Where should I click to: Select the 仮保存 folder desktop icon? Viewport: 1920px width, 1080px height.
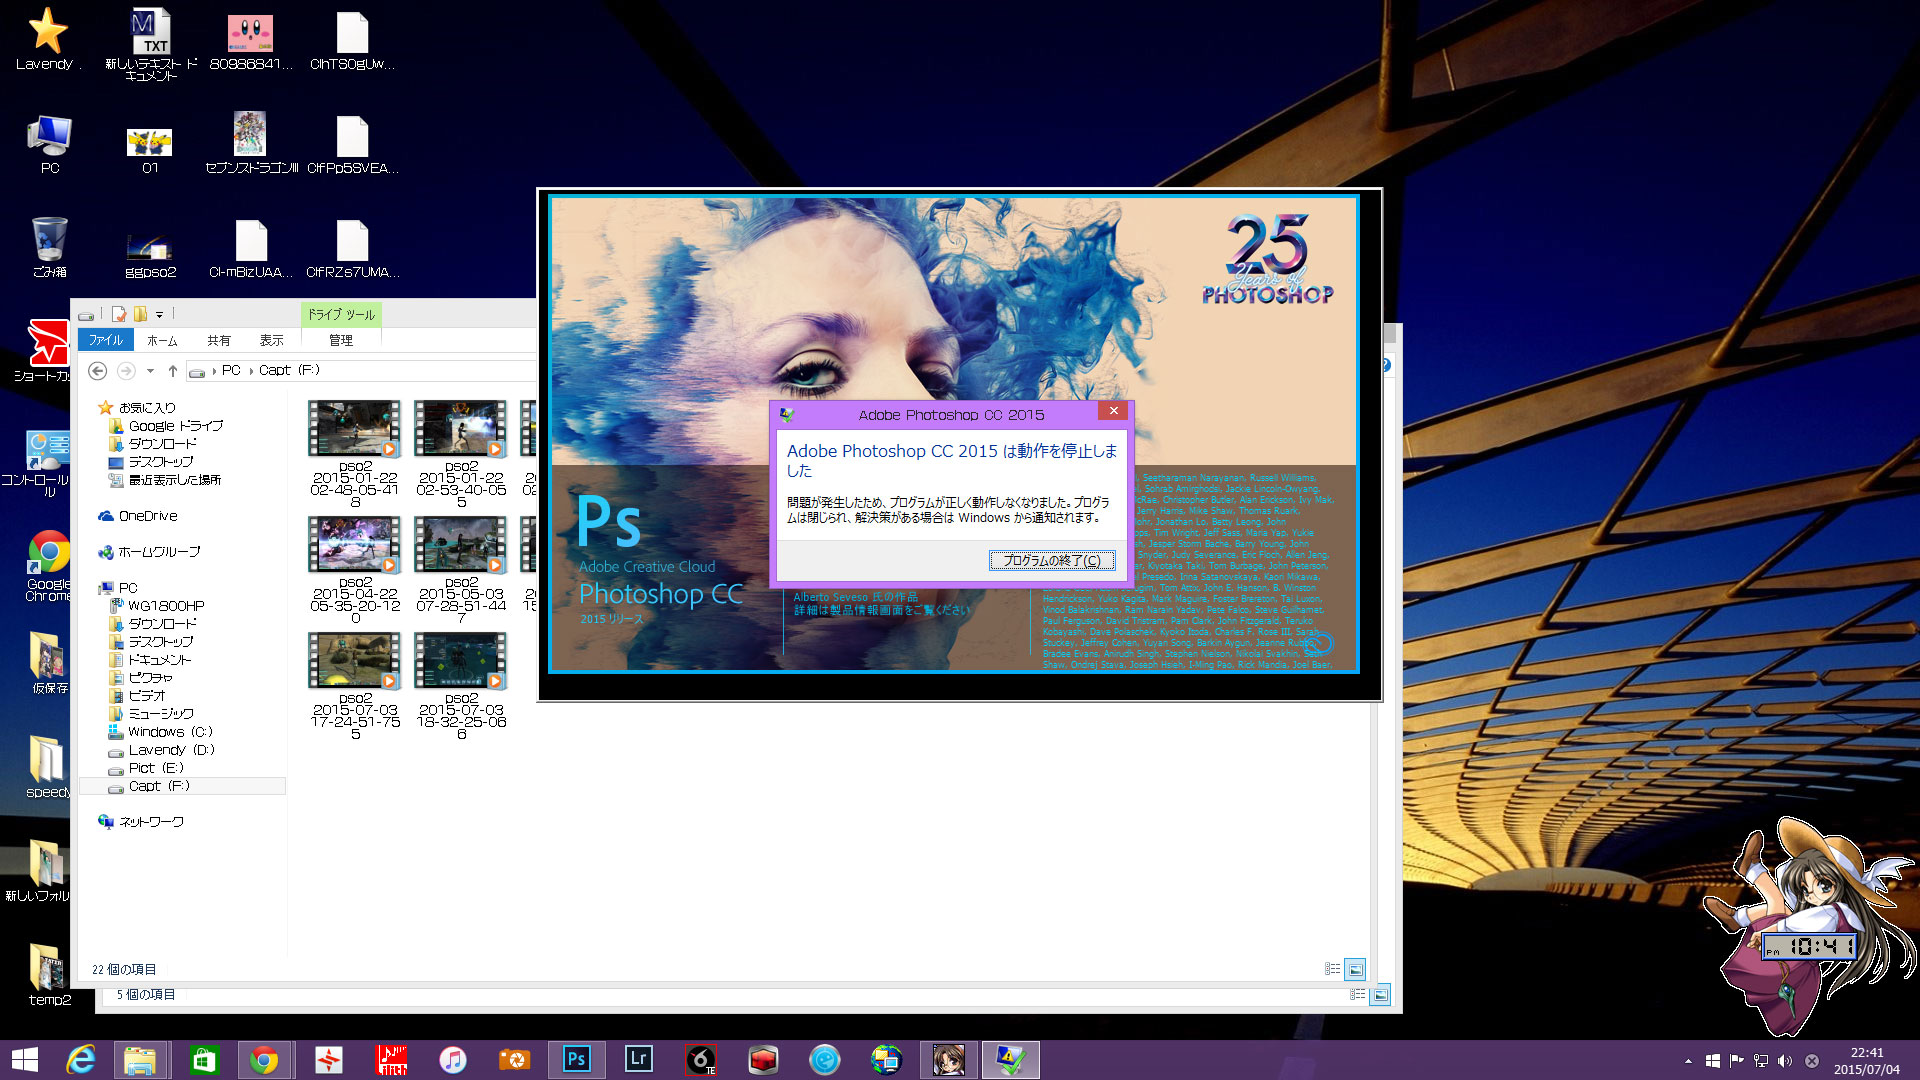pos(49,663)
